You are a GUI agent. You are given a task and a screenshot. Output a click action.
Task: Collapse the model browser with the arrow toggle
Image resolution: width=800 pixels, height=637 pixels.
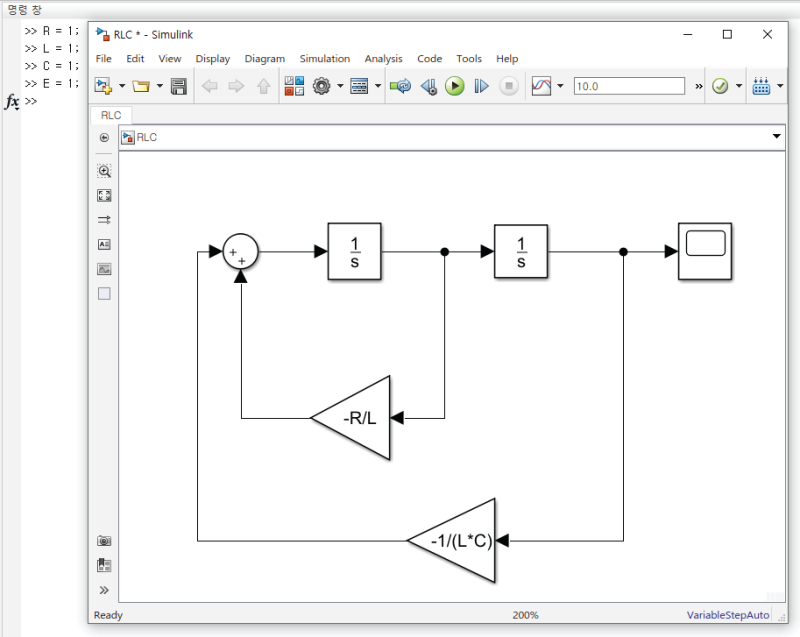pos(104,137)
